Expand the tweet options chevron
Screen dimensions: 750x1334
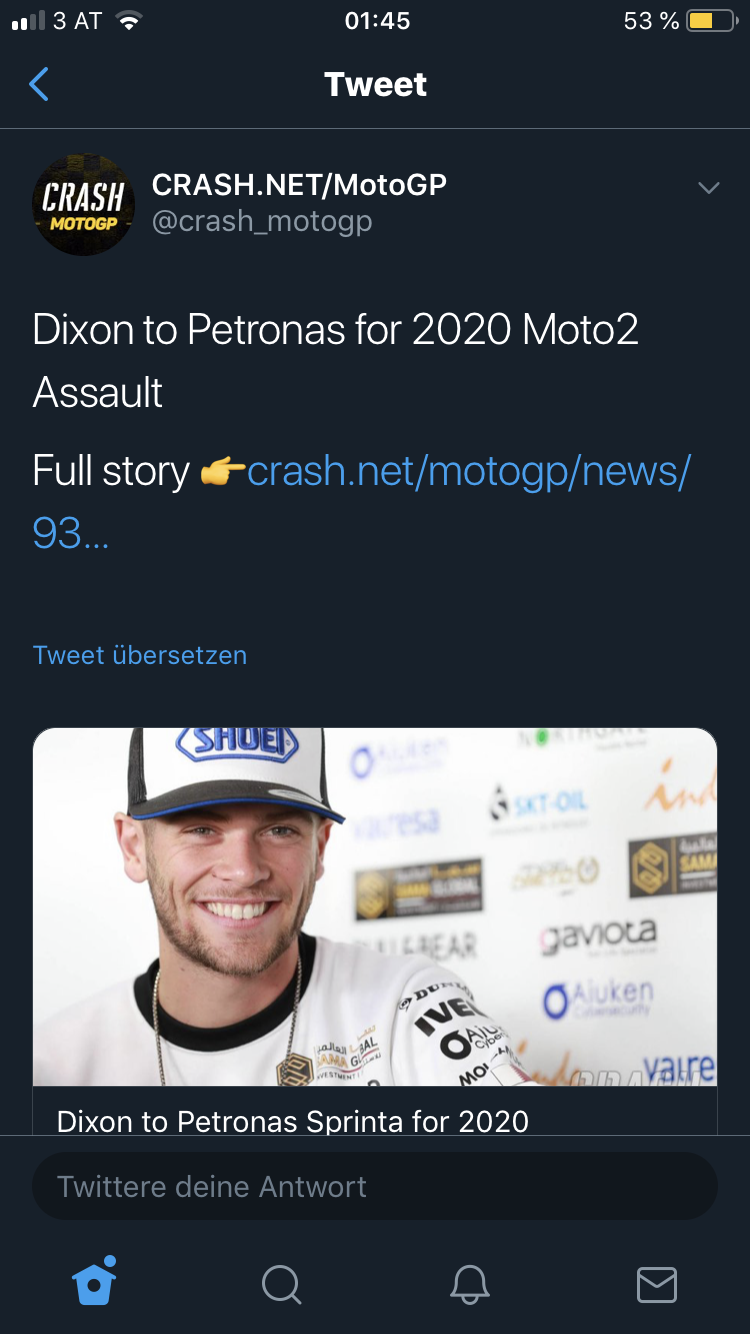708,188
